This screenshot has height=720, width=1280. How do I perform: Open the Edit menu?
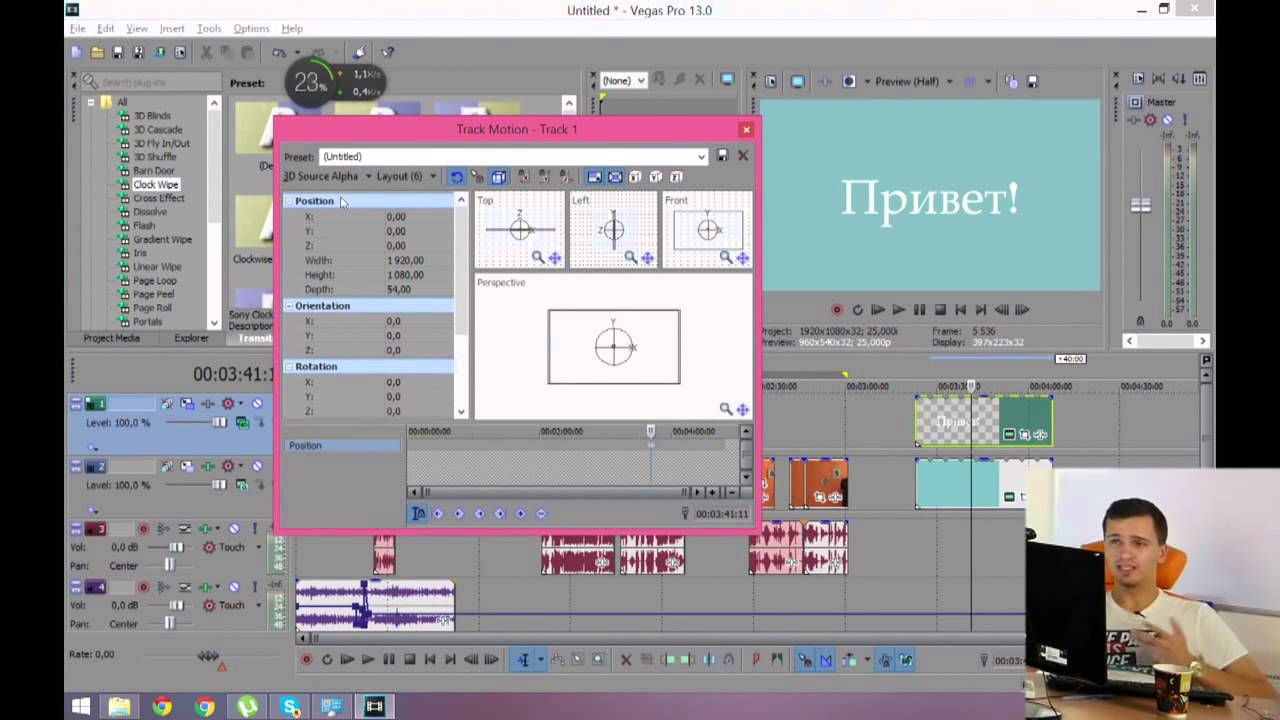(x=105, y=29)
